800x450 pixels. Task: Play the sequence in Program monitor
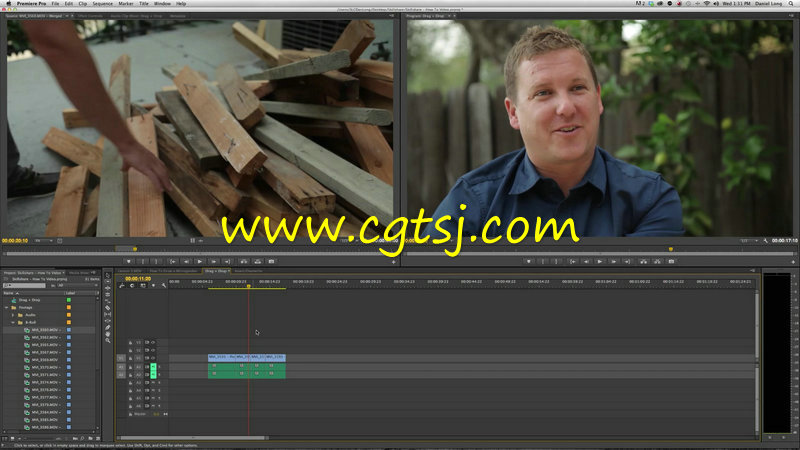point(599,261)
